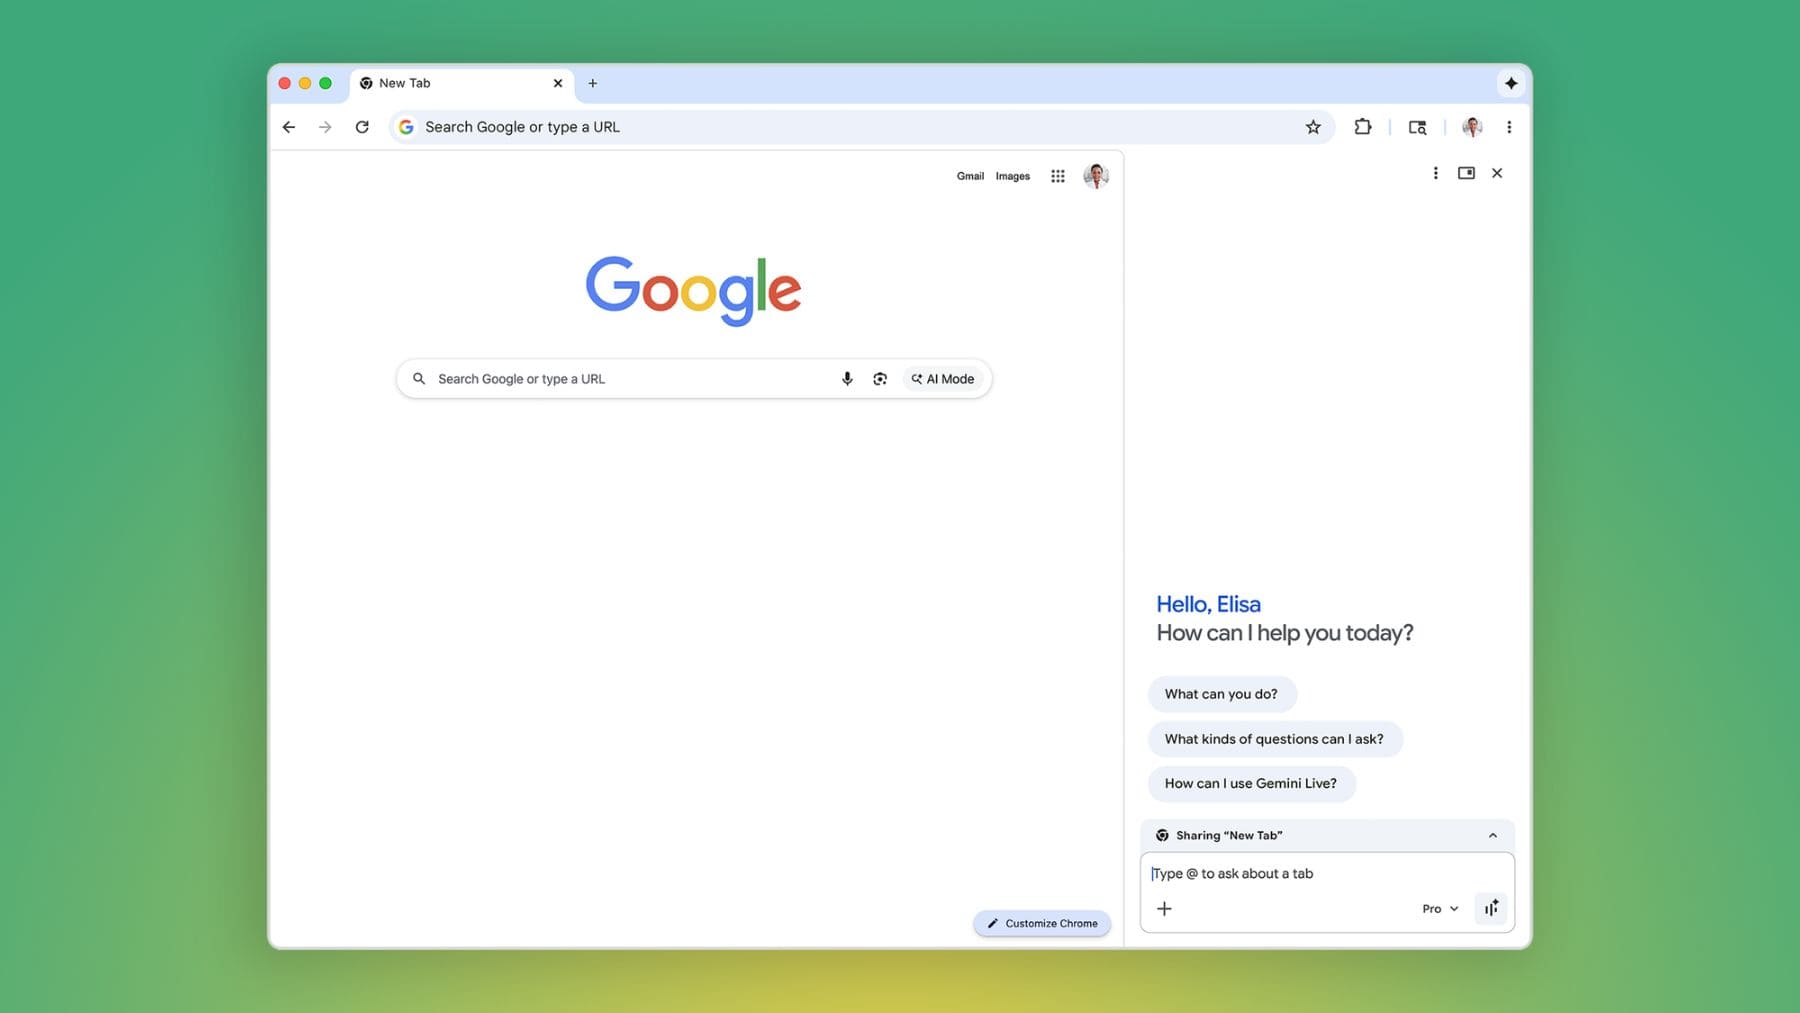Switch to AI Mode
1800x1013 pixels.
tap(942, 379)
